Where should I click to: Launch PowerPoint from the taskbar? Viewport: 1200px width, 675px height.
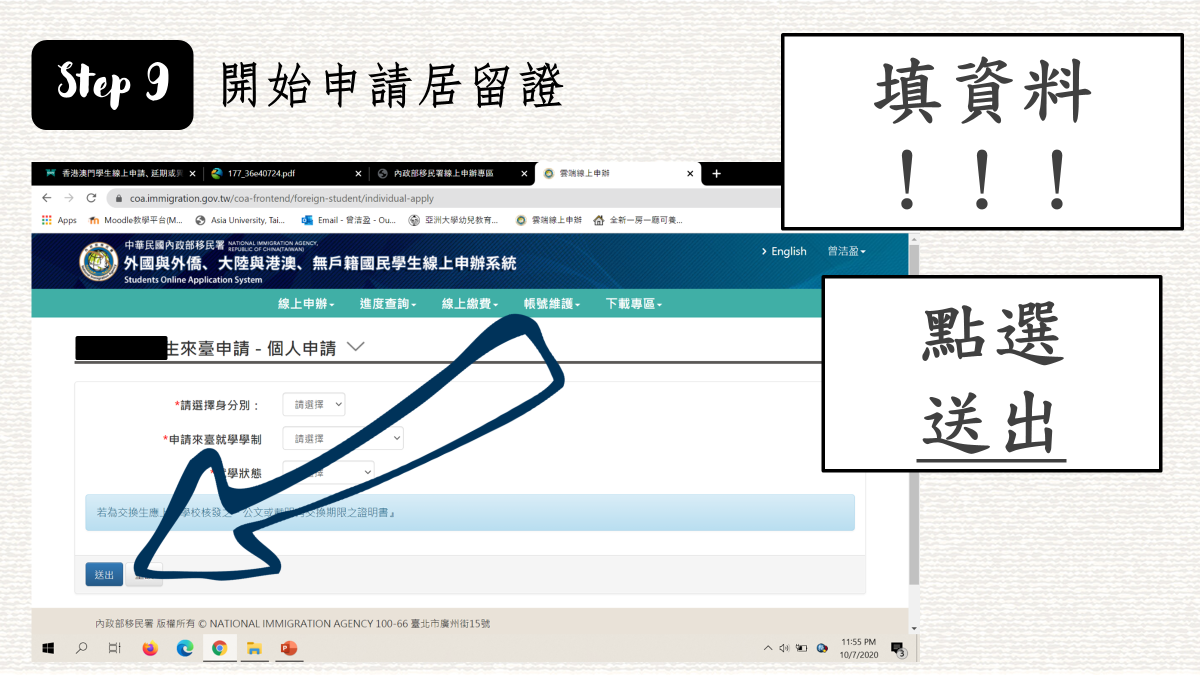pyautogui.click(x=289, y=648)
